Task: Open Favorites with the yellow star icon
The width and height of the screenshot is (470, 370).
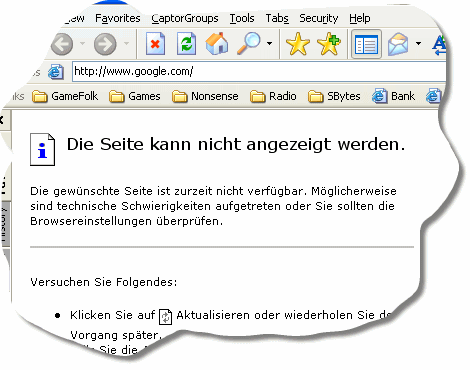Action: pos(298,44)
